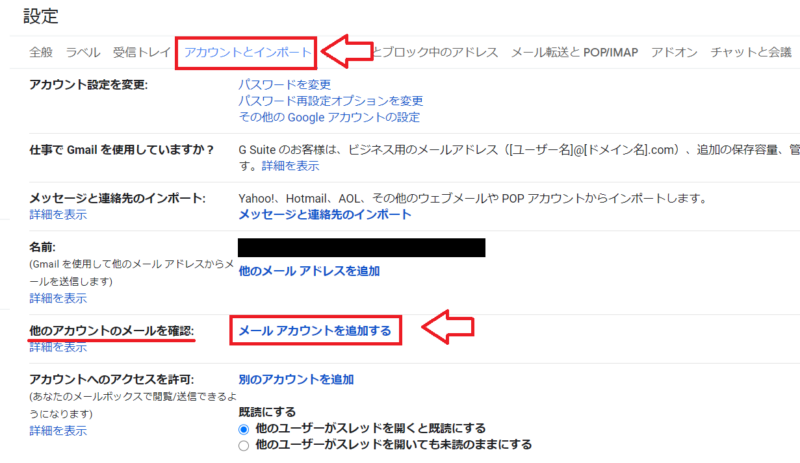Image resolution: width=800 pixels, height=463 pixels.
Task: Switch to the ラベル tab
Action: click(x=83, y=52)
